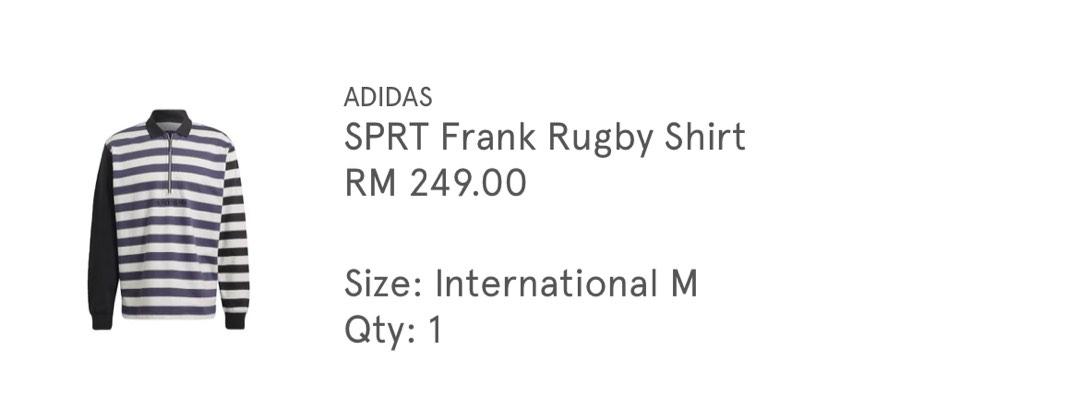Click the Size: International M line
Screen dimensions: 1080x410
point(521,284)
